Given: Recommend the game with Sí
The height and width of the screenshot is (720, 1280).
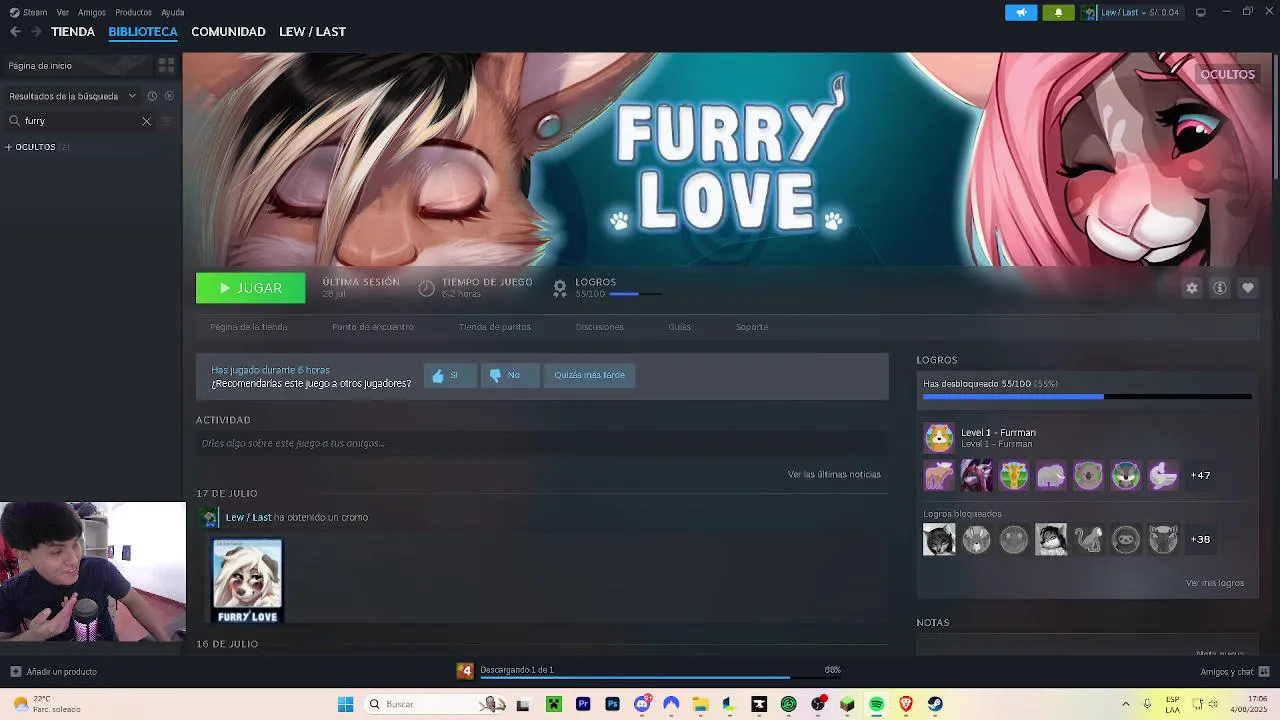Looking at the screenshot, I should [450, 376].
